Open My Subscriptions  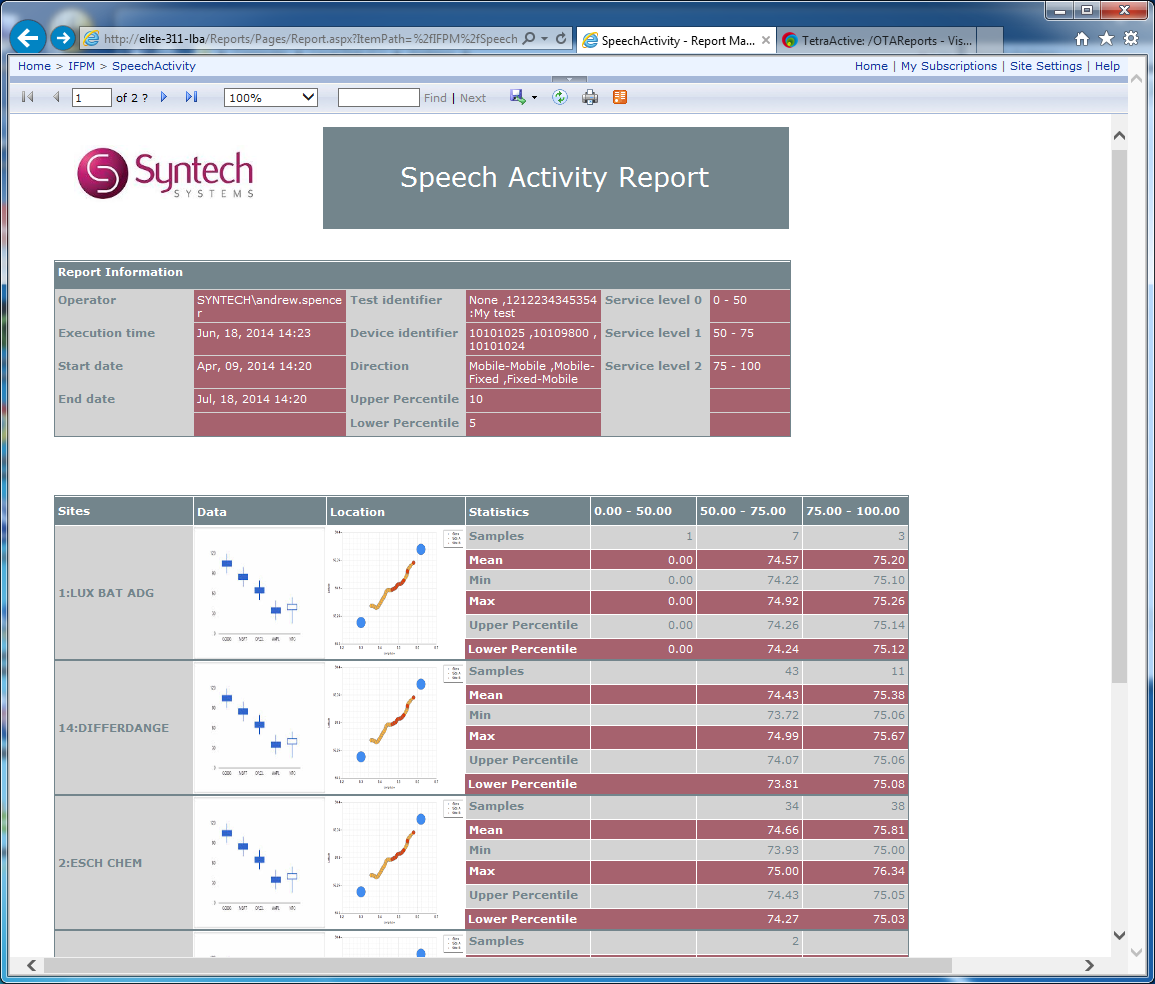click(x=948, y=66)
